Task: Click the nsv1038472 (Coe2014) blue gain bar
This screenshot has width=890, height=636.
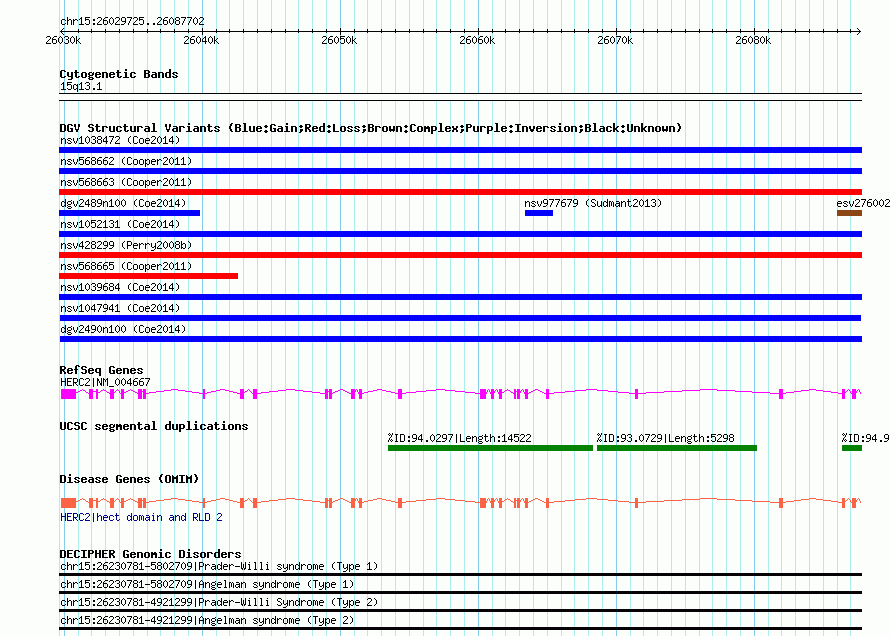Action: [x=460, y=150]
